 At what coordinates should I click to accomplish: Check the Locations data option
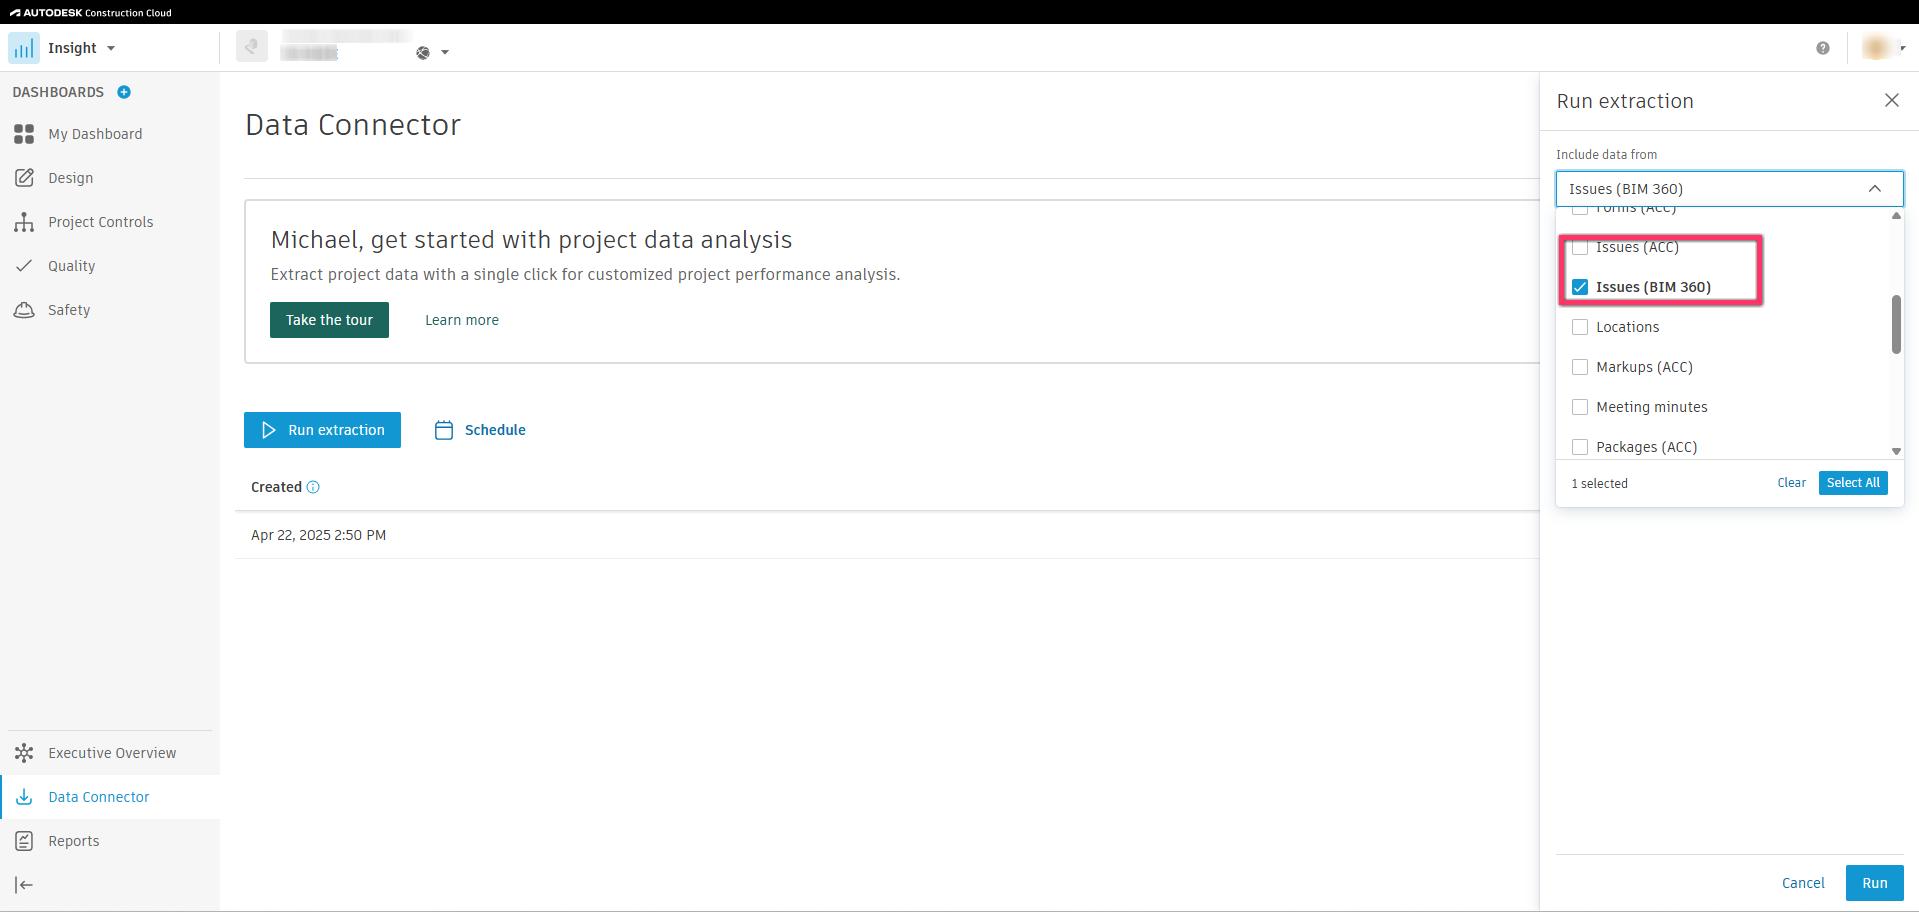1580,326
